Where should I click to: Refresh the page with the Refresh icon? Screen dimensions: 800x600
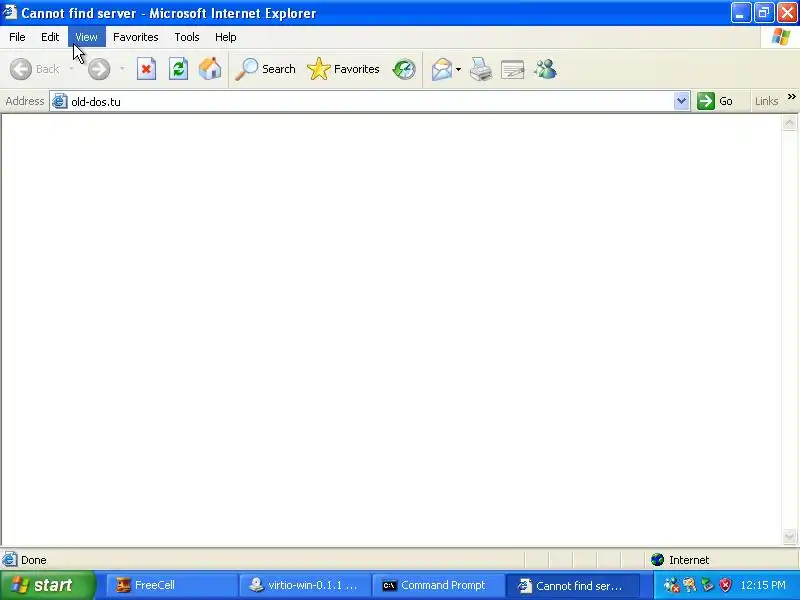click(x=178, y=69)
